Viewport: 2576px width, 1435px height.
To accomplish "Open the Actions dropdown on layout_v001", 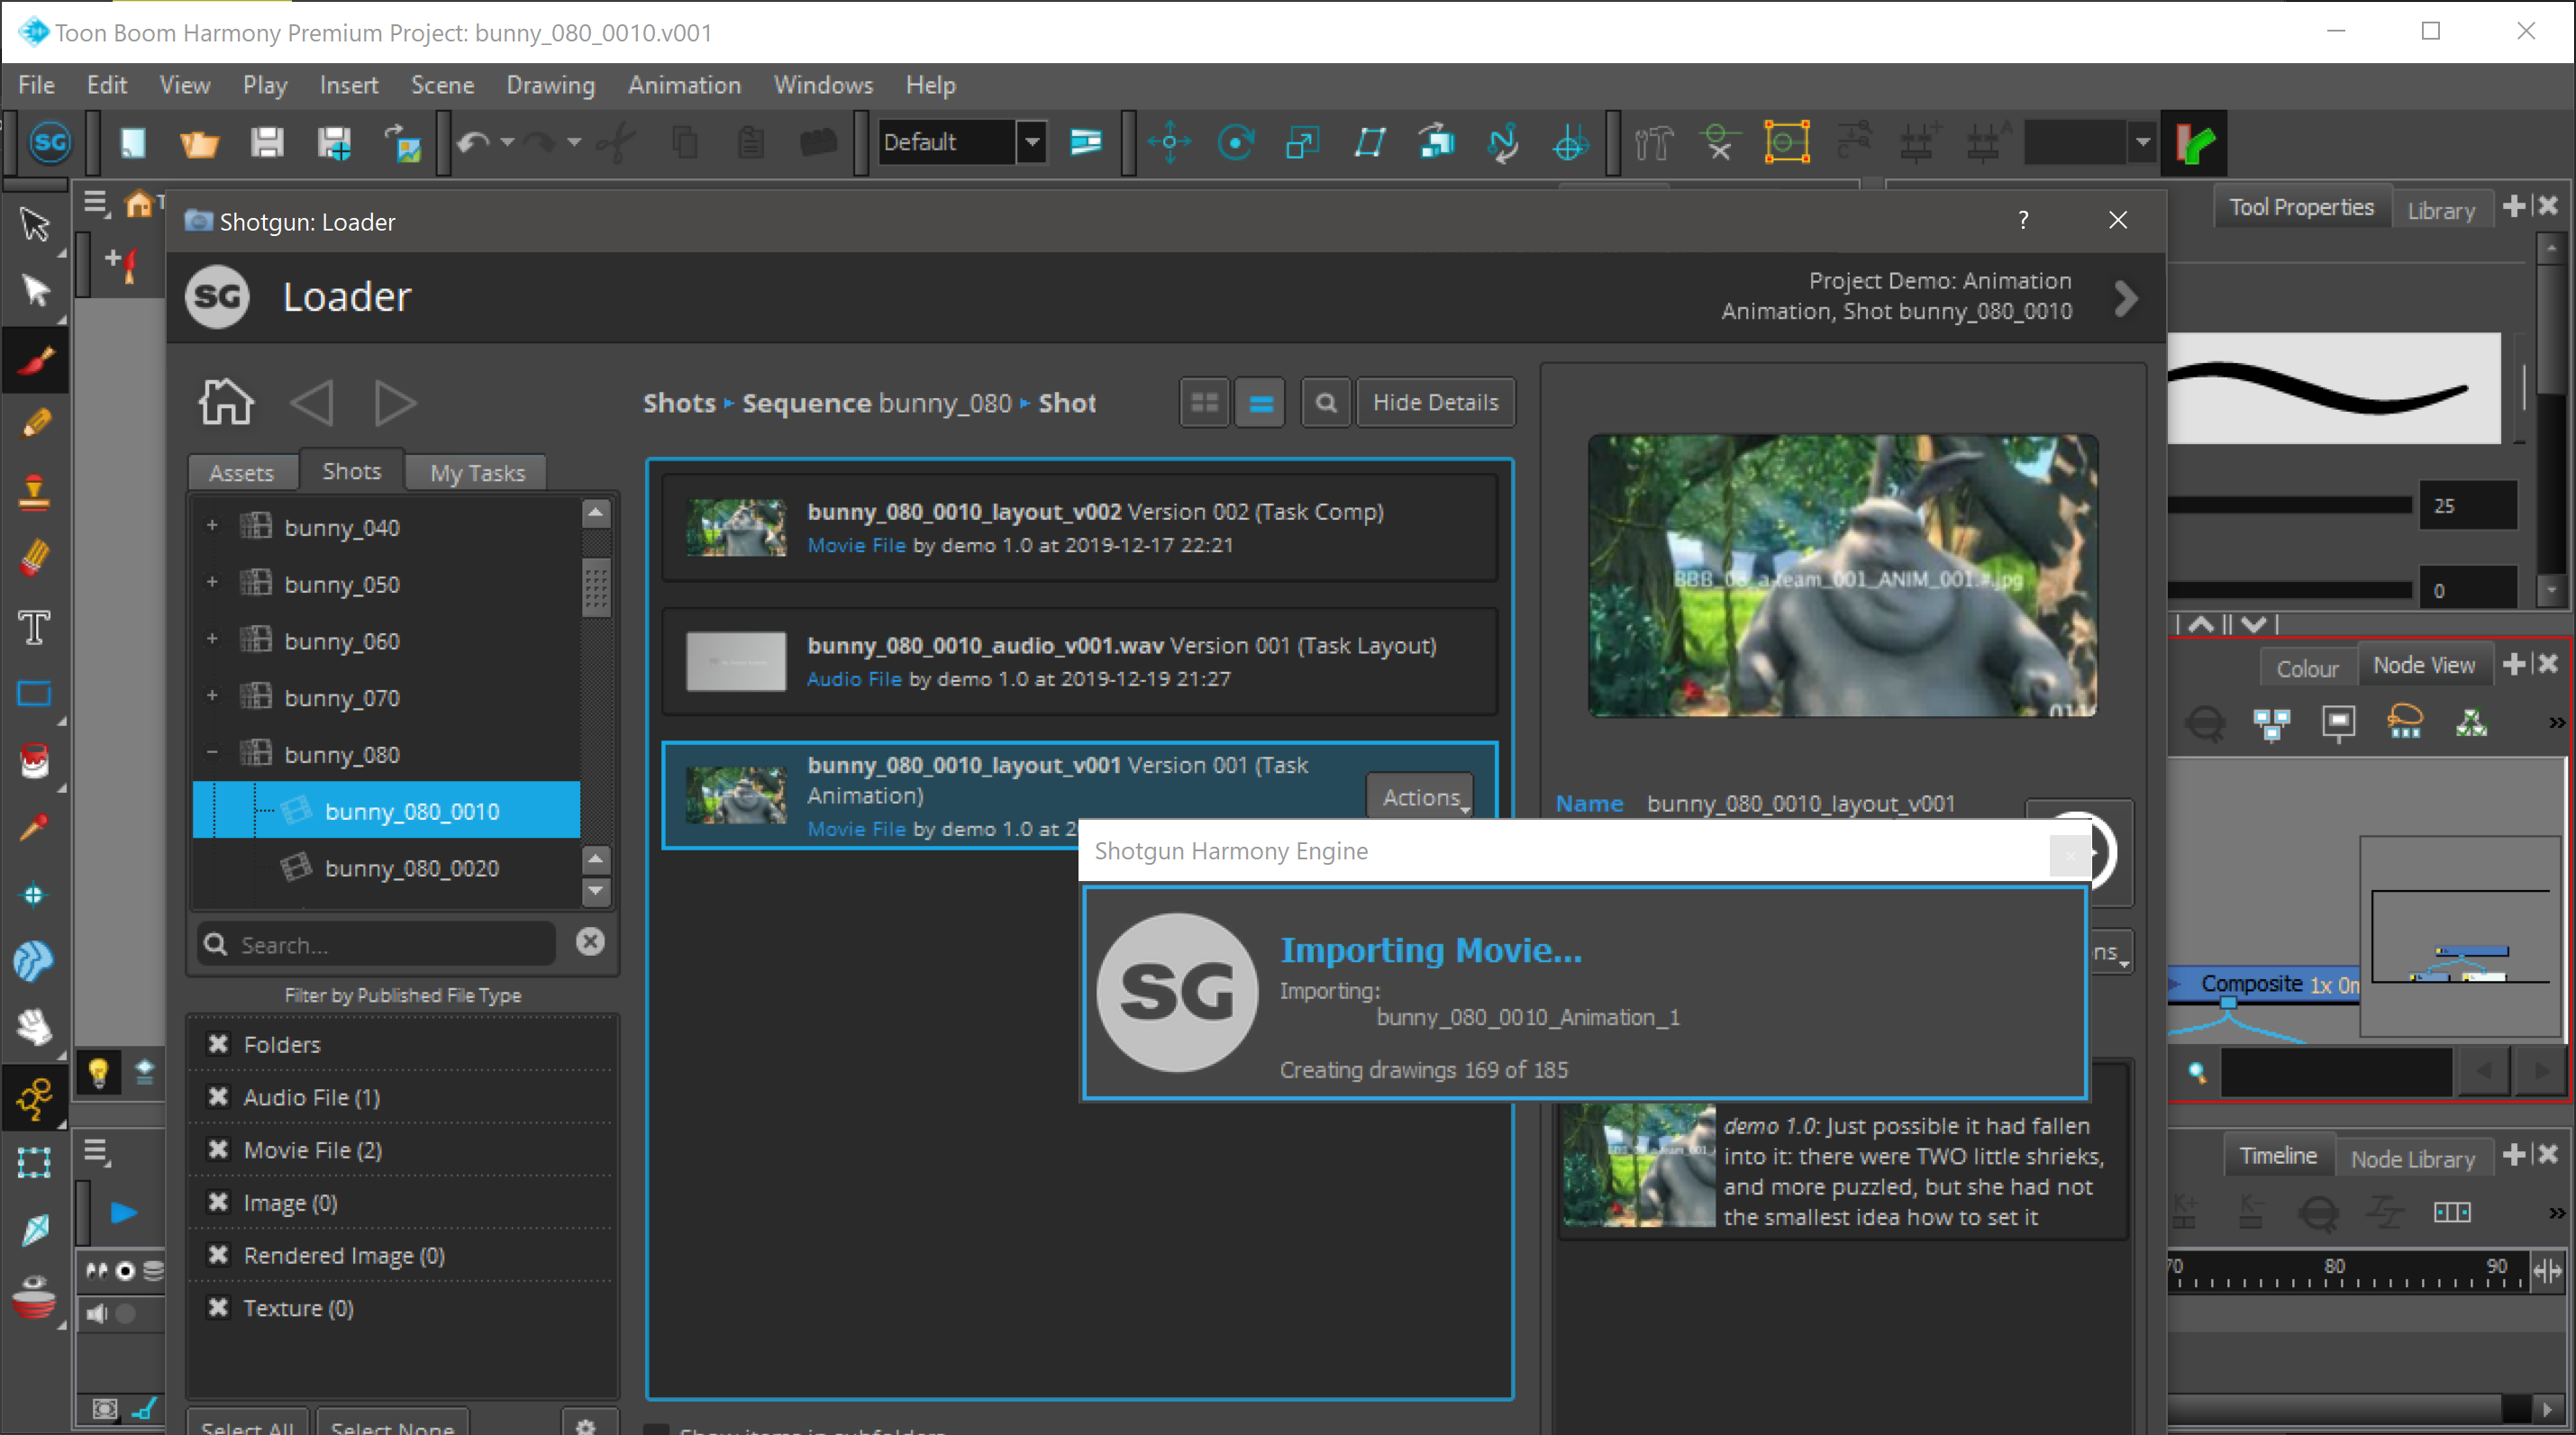I will click(x=1420, y=797).
